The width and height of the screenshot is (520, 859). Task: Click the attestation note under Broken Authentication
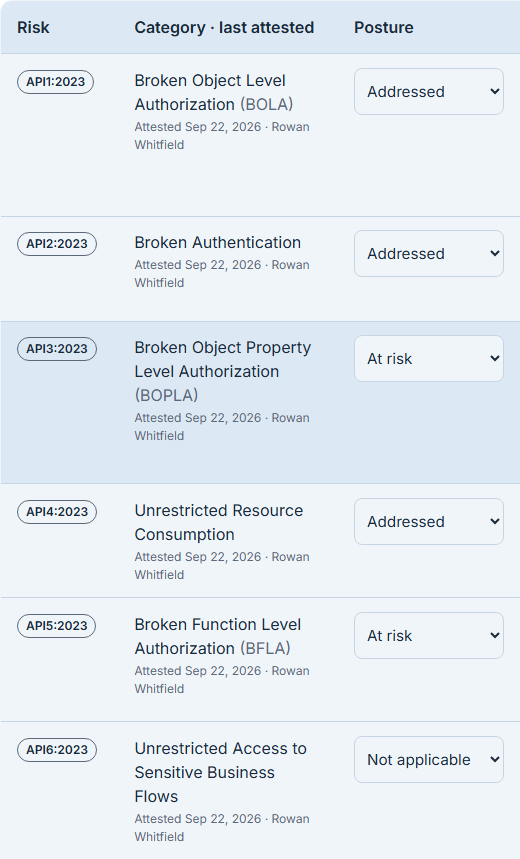222,273
